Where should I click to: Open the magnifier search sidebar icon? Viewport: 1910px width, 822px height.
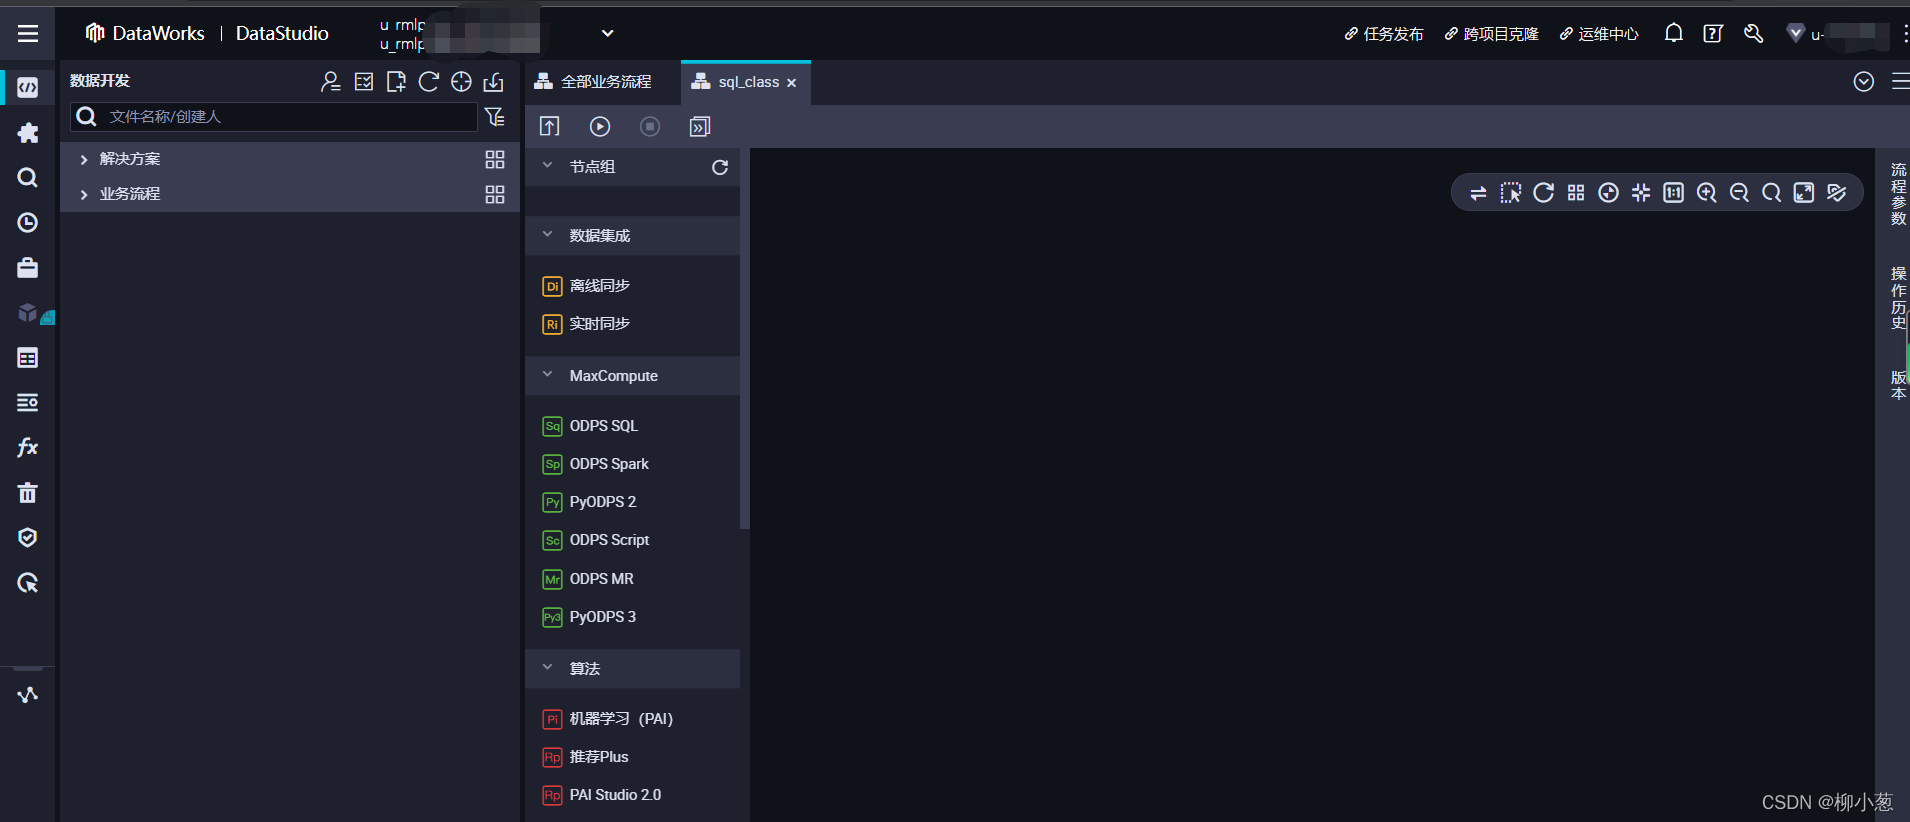tap(28, 178)
